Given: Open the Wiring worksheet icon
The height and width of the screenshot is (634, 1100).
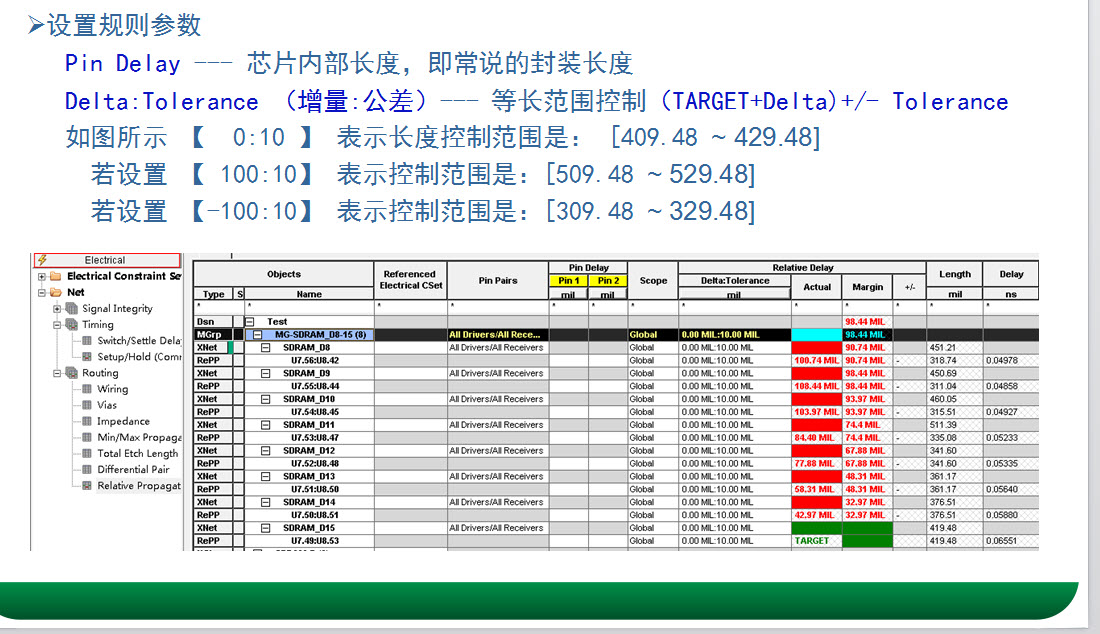Looking at the screenshot, I should point(87,389).
